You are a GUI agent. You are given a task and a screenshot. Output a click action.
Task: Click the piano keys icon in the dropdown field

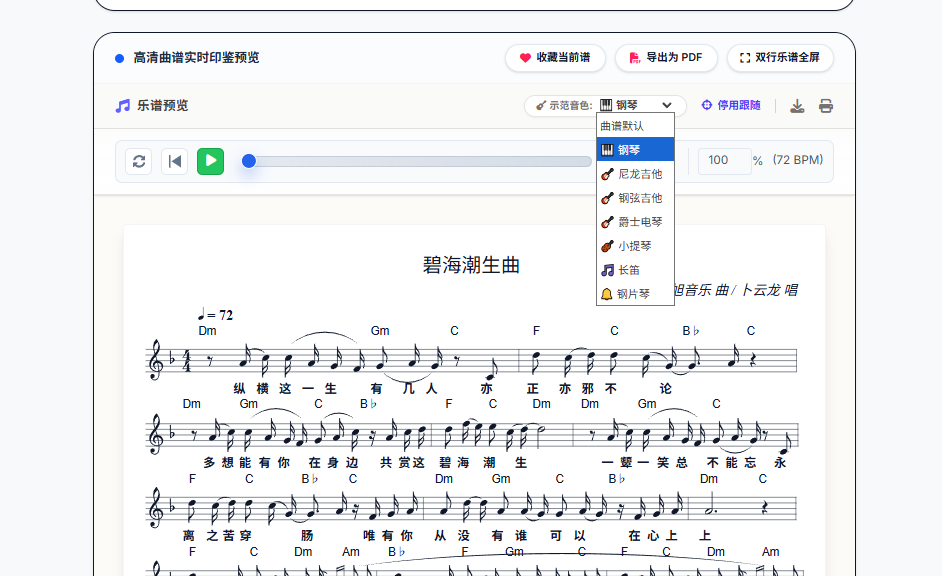[606, 105]
